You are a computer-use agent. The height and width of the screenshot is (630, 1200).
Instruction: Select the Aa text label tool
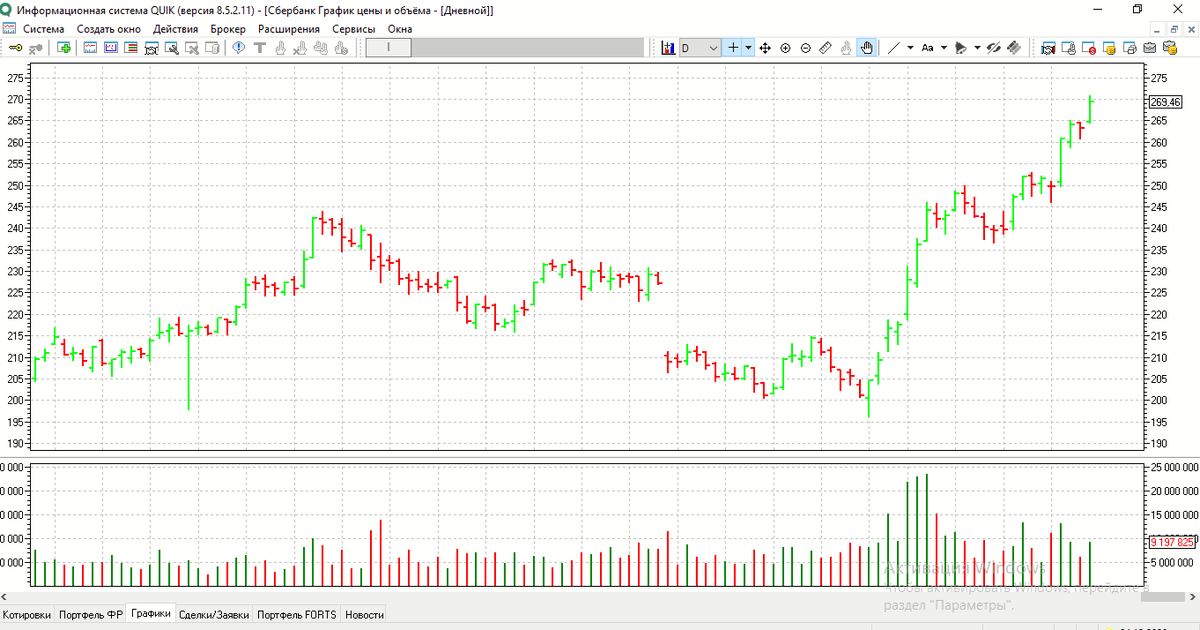(x=927, y=47)
